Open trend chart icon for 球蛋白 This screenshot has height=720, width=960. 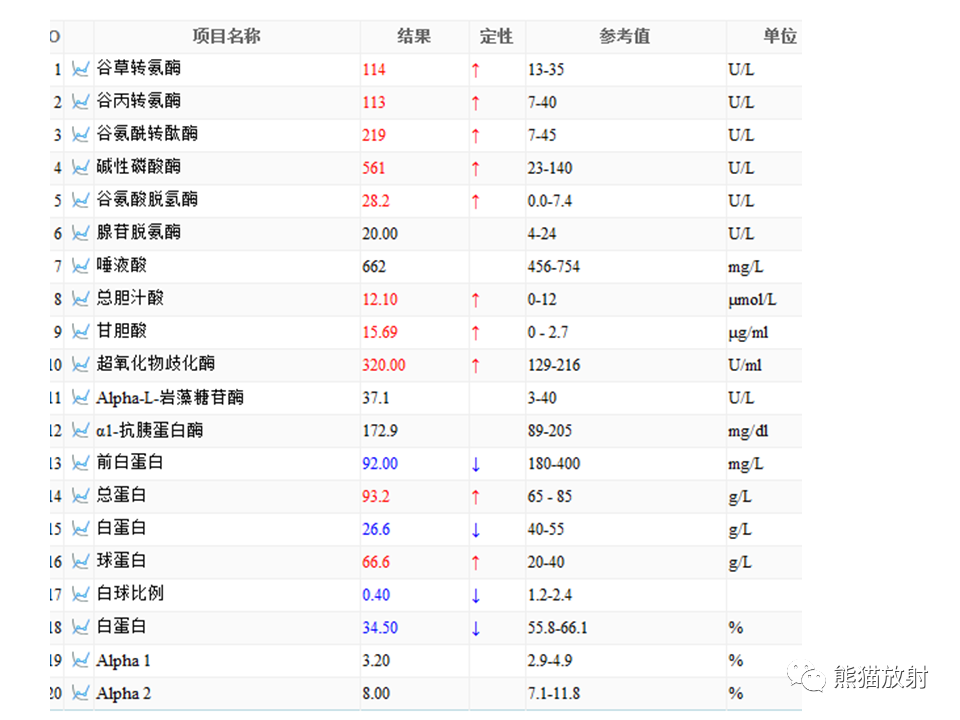click(x=80, y=561)
